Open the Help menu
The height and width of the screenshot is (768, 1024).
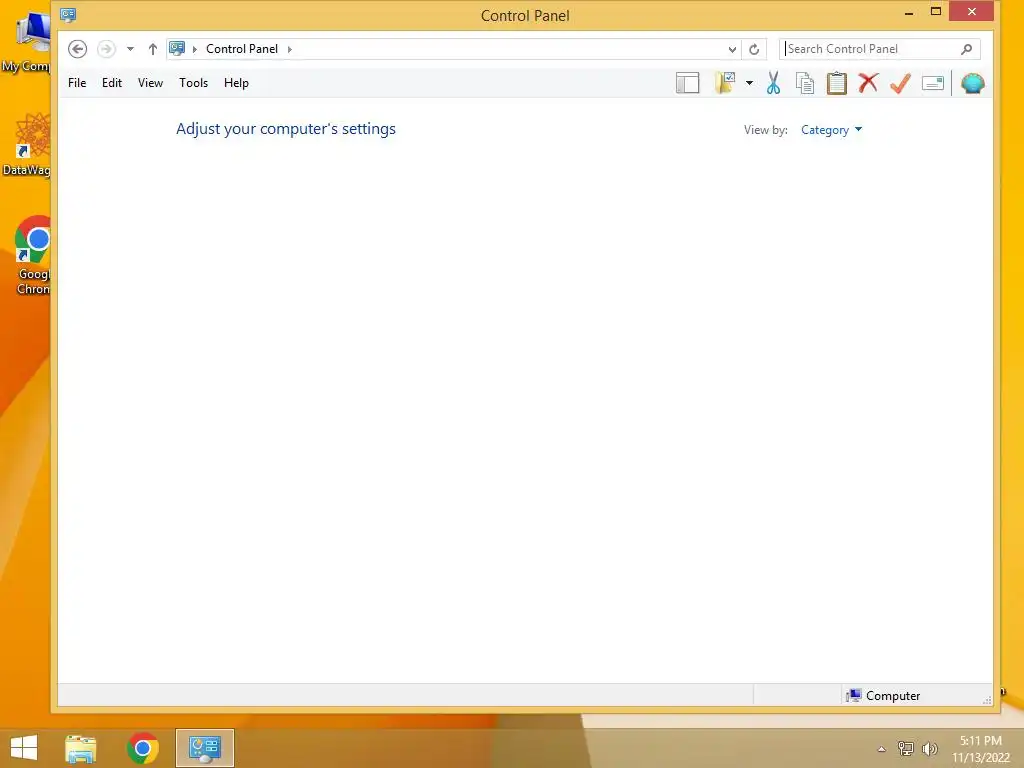coord(236,83)
